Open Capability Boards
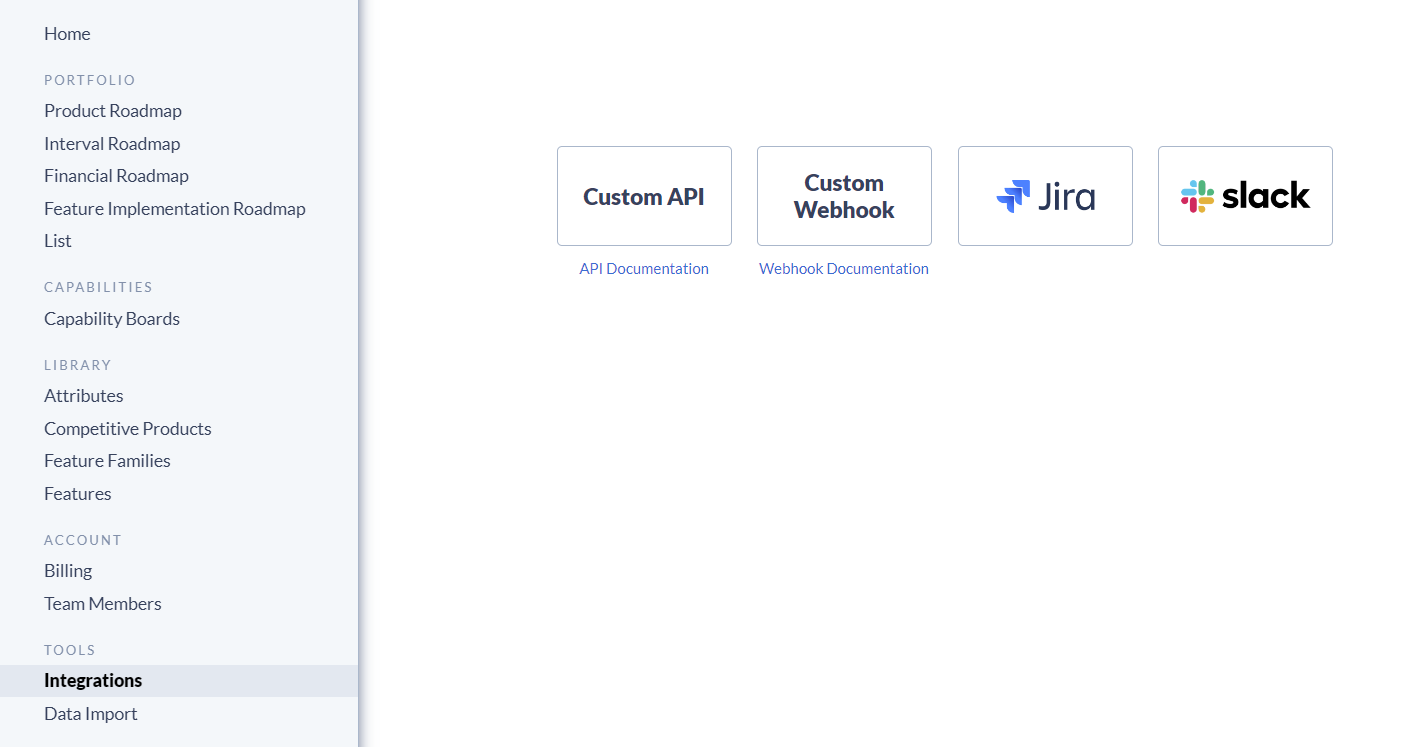This screenshot has height=747, width=1422. coord(112,319)
